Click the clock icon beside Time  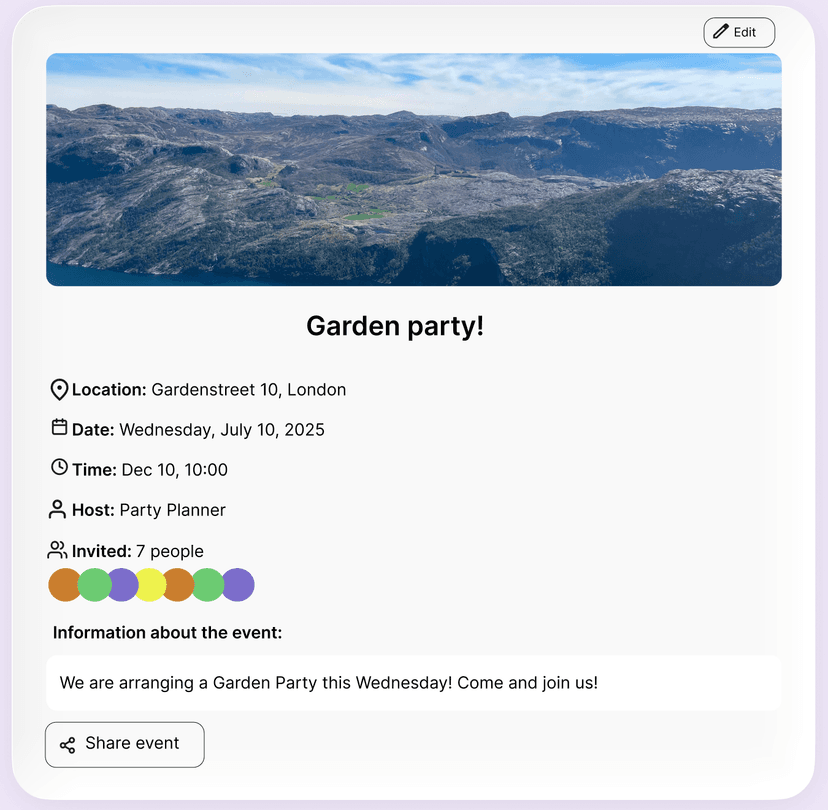click(x=59, y=468)
